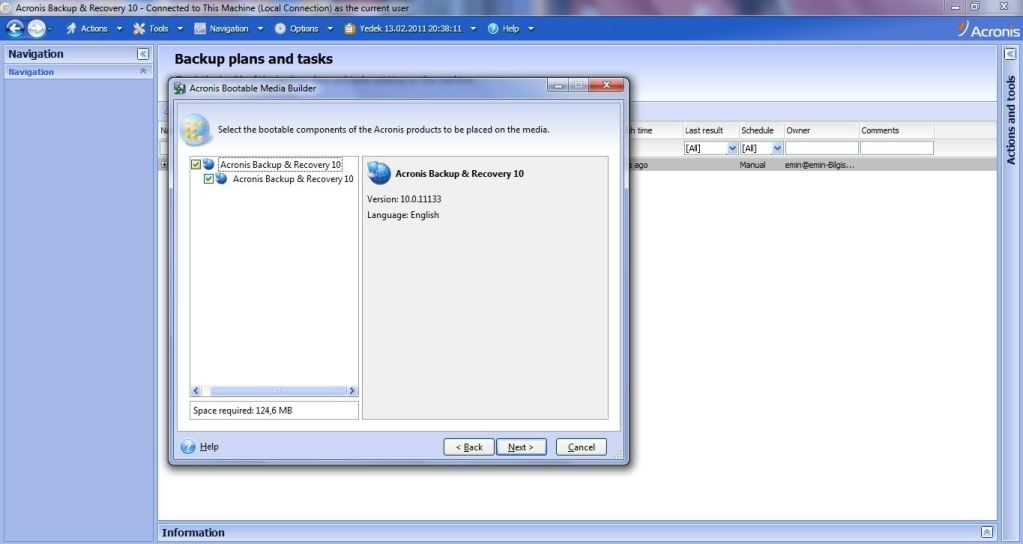The width and height of the screenshot is (1023, 544).
Task: Open the Tools menu dropdown arrow
Action: point(180,29)
